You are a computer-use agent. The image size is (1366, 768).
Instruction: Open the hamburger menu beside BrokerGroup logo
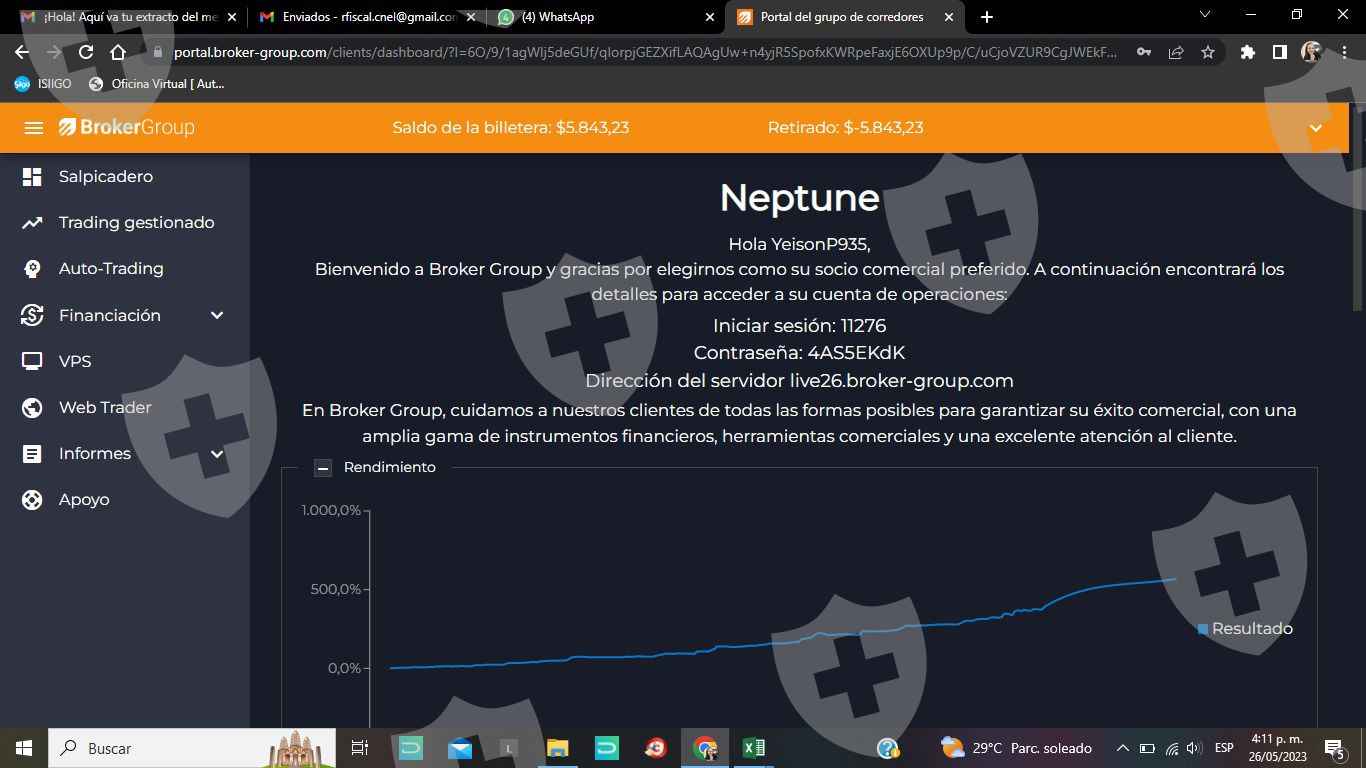point(33,128)
